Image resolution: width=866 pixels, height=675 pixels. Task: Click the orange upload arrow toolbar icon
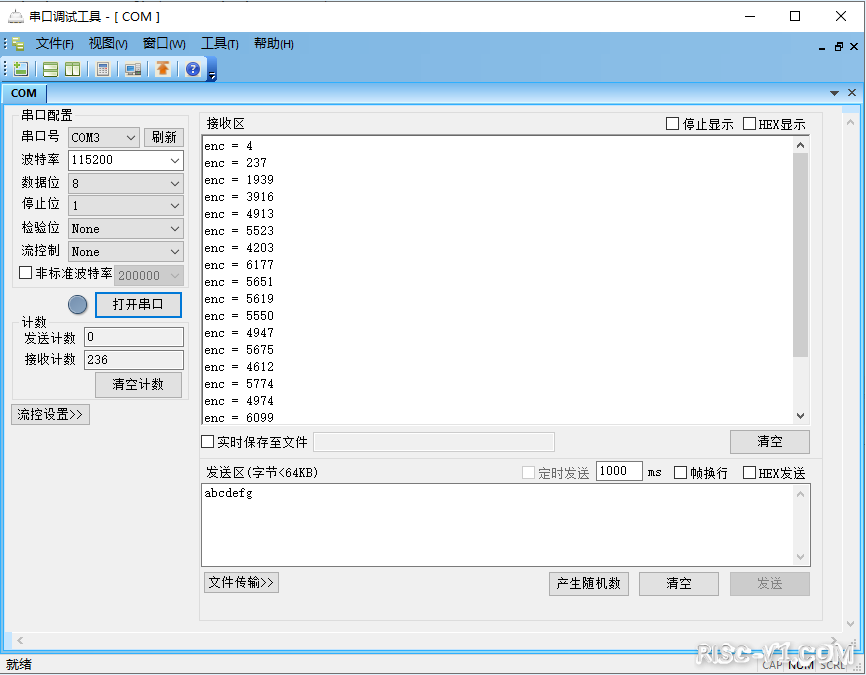click(x=163, y=69)
